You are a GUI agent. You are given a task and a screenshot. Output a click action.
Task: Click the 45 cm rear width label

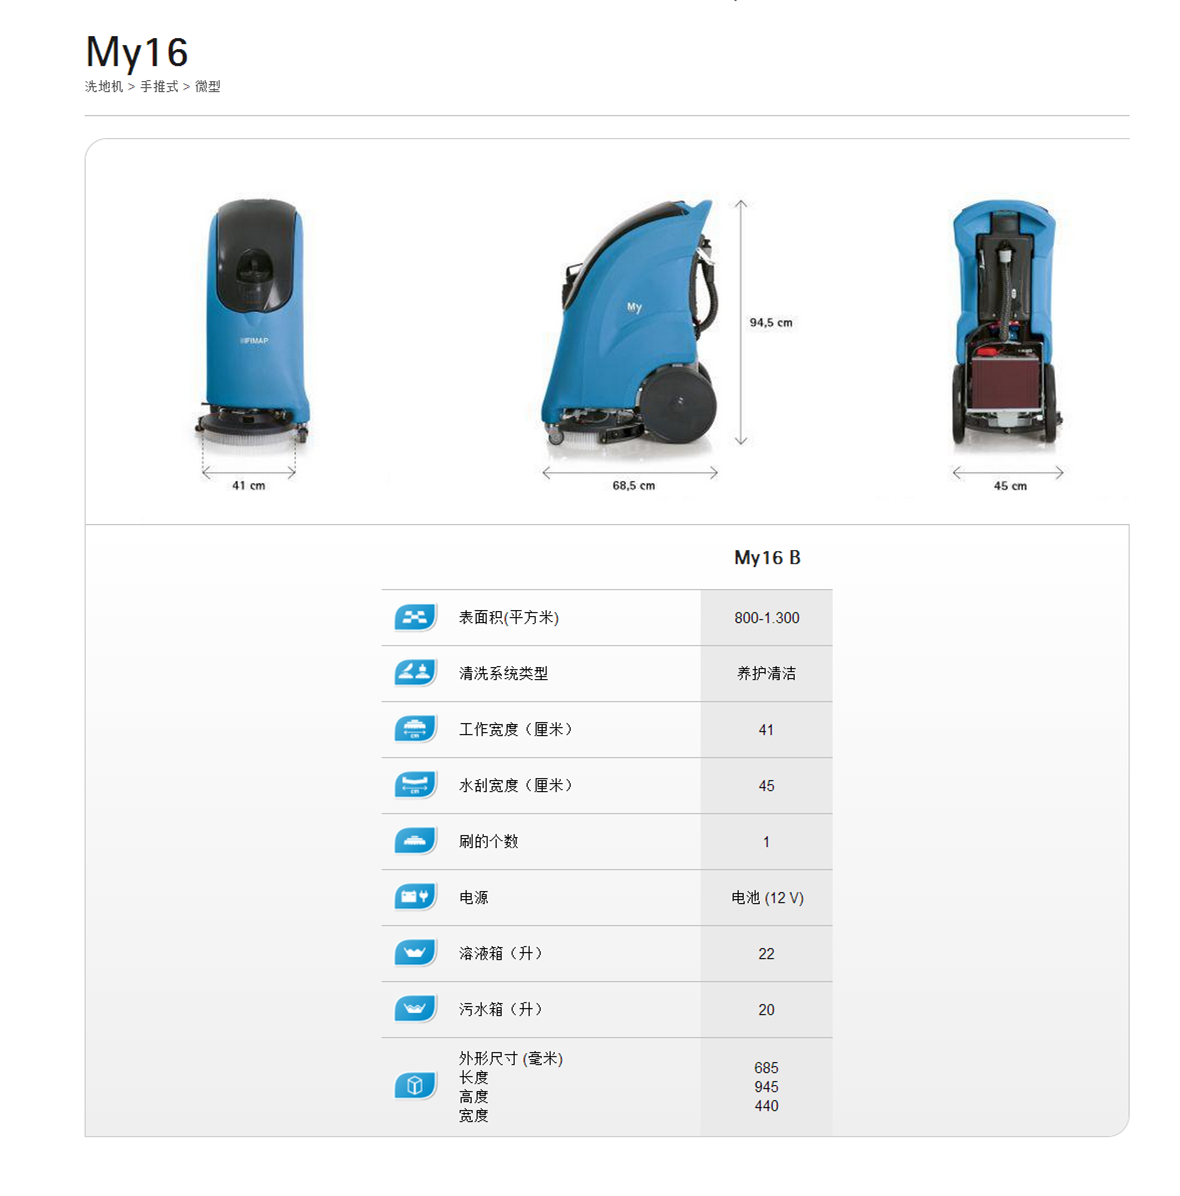[x=1010, y=486]
